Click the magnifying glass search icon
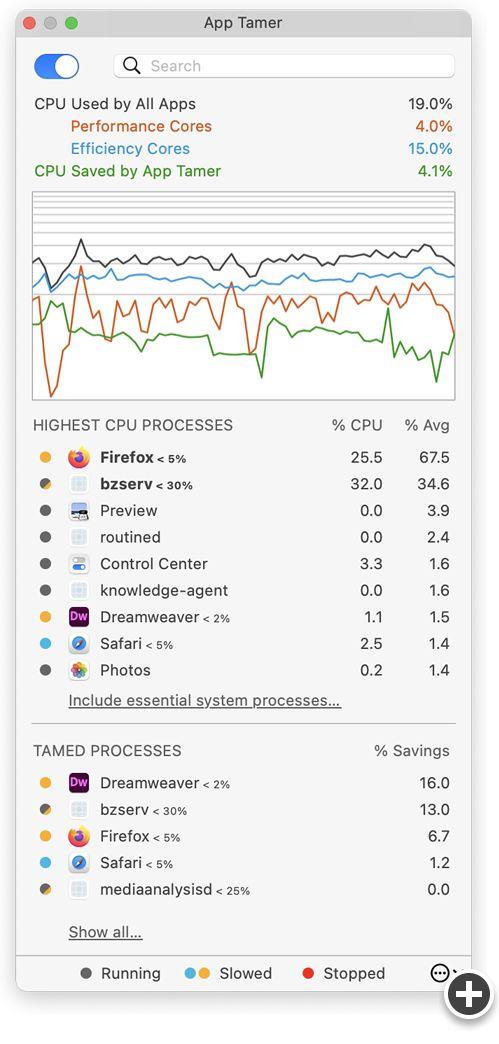Viewport: 499px width, 1044px height. [x=132, y=65]
